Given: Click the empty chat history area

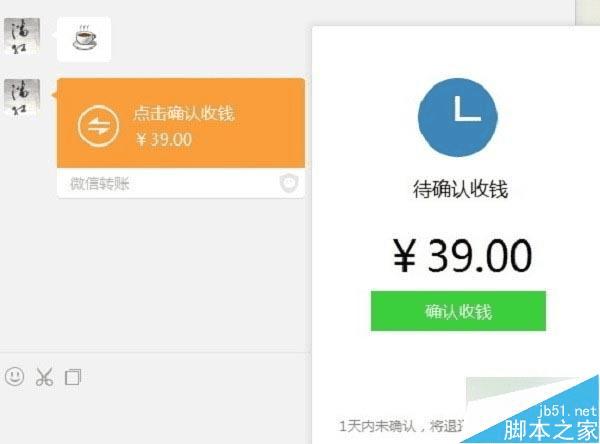Looking at the screenshot, I should [x=155, y=274].
